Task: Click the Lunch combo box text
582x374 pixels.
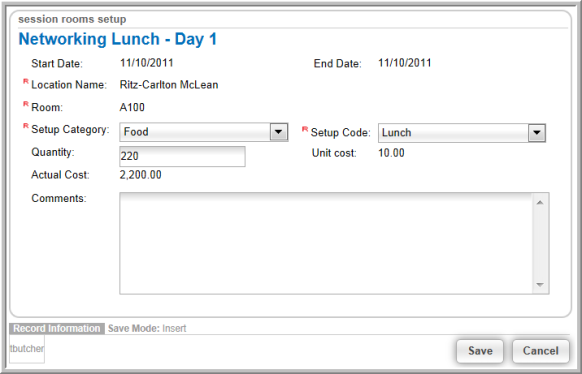Action: [x=396, y=133]
